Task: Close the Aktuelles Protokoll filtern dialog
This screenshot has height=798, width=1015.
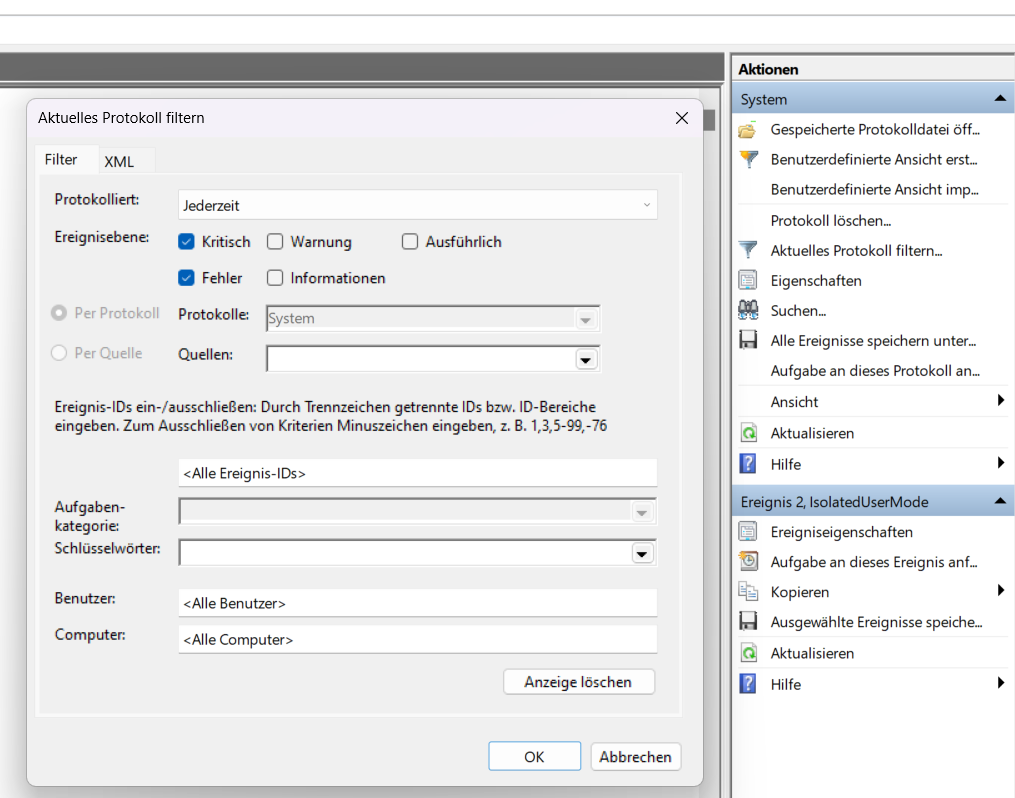Action: tap(682, 118)
